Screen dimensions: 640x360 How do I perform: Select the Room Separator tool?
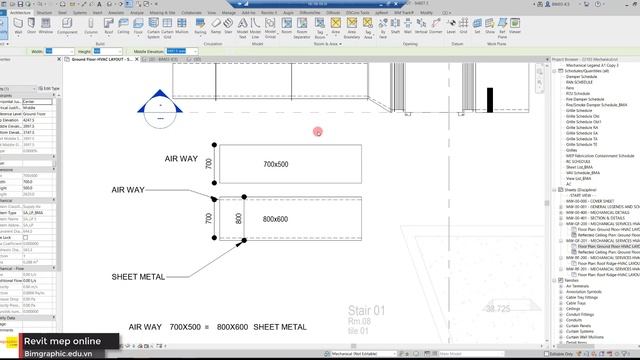point(302,28)
